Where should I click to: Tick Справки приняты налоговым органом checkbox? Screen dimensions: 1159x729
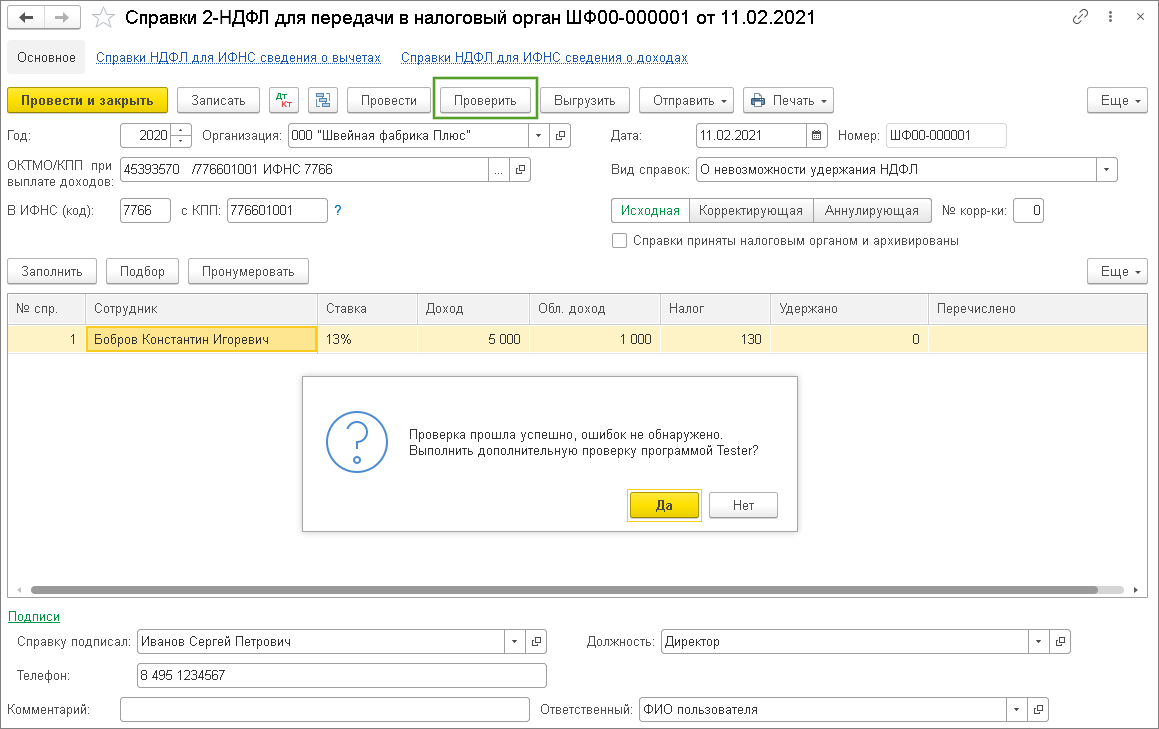619,240
